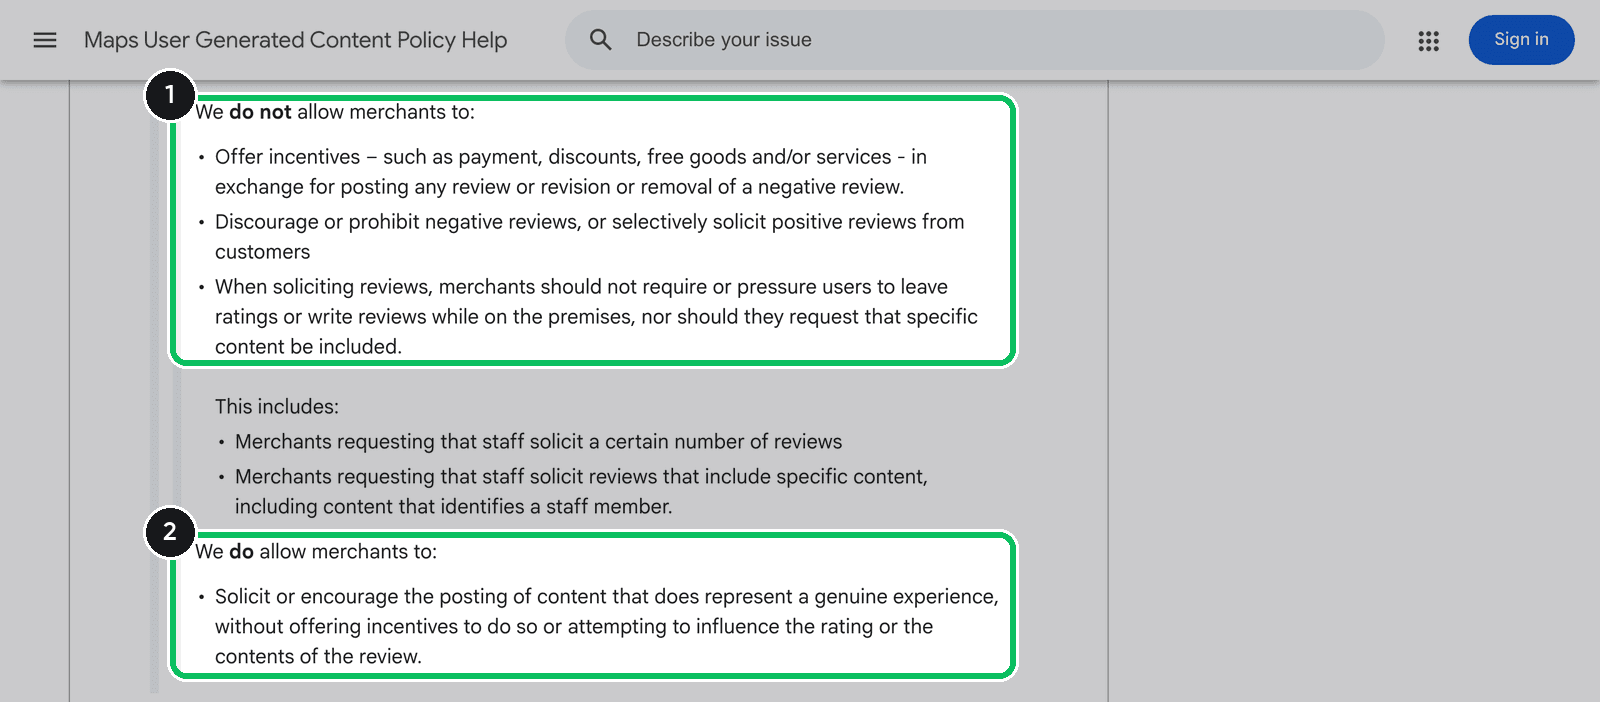Click the 'We do allow merchants to:' heading
This screenshot has height=702, width=1600.
click(316, 552)
